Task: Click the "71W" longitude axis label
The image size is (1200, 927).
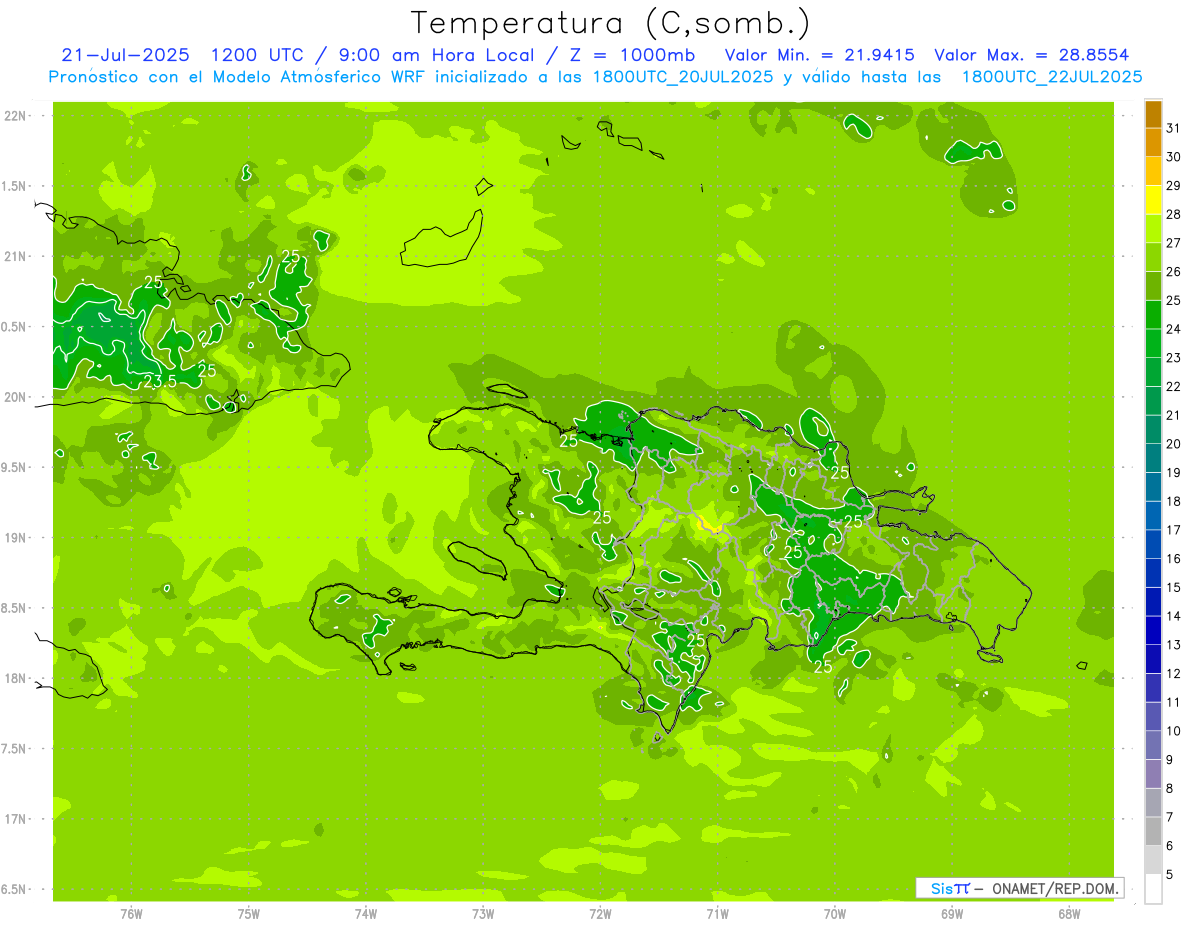Action: (x=717, y=914)
